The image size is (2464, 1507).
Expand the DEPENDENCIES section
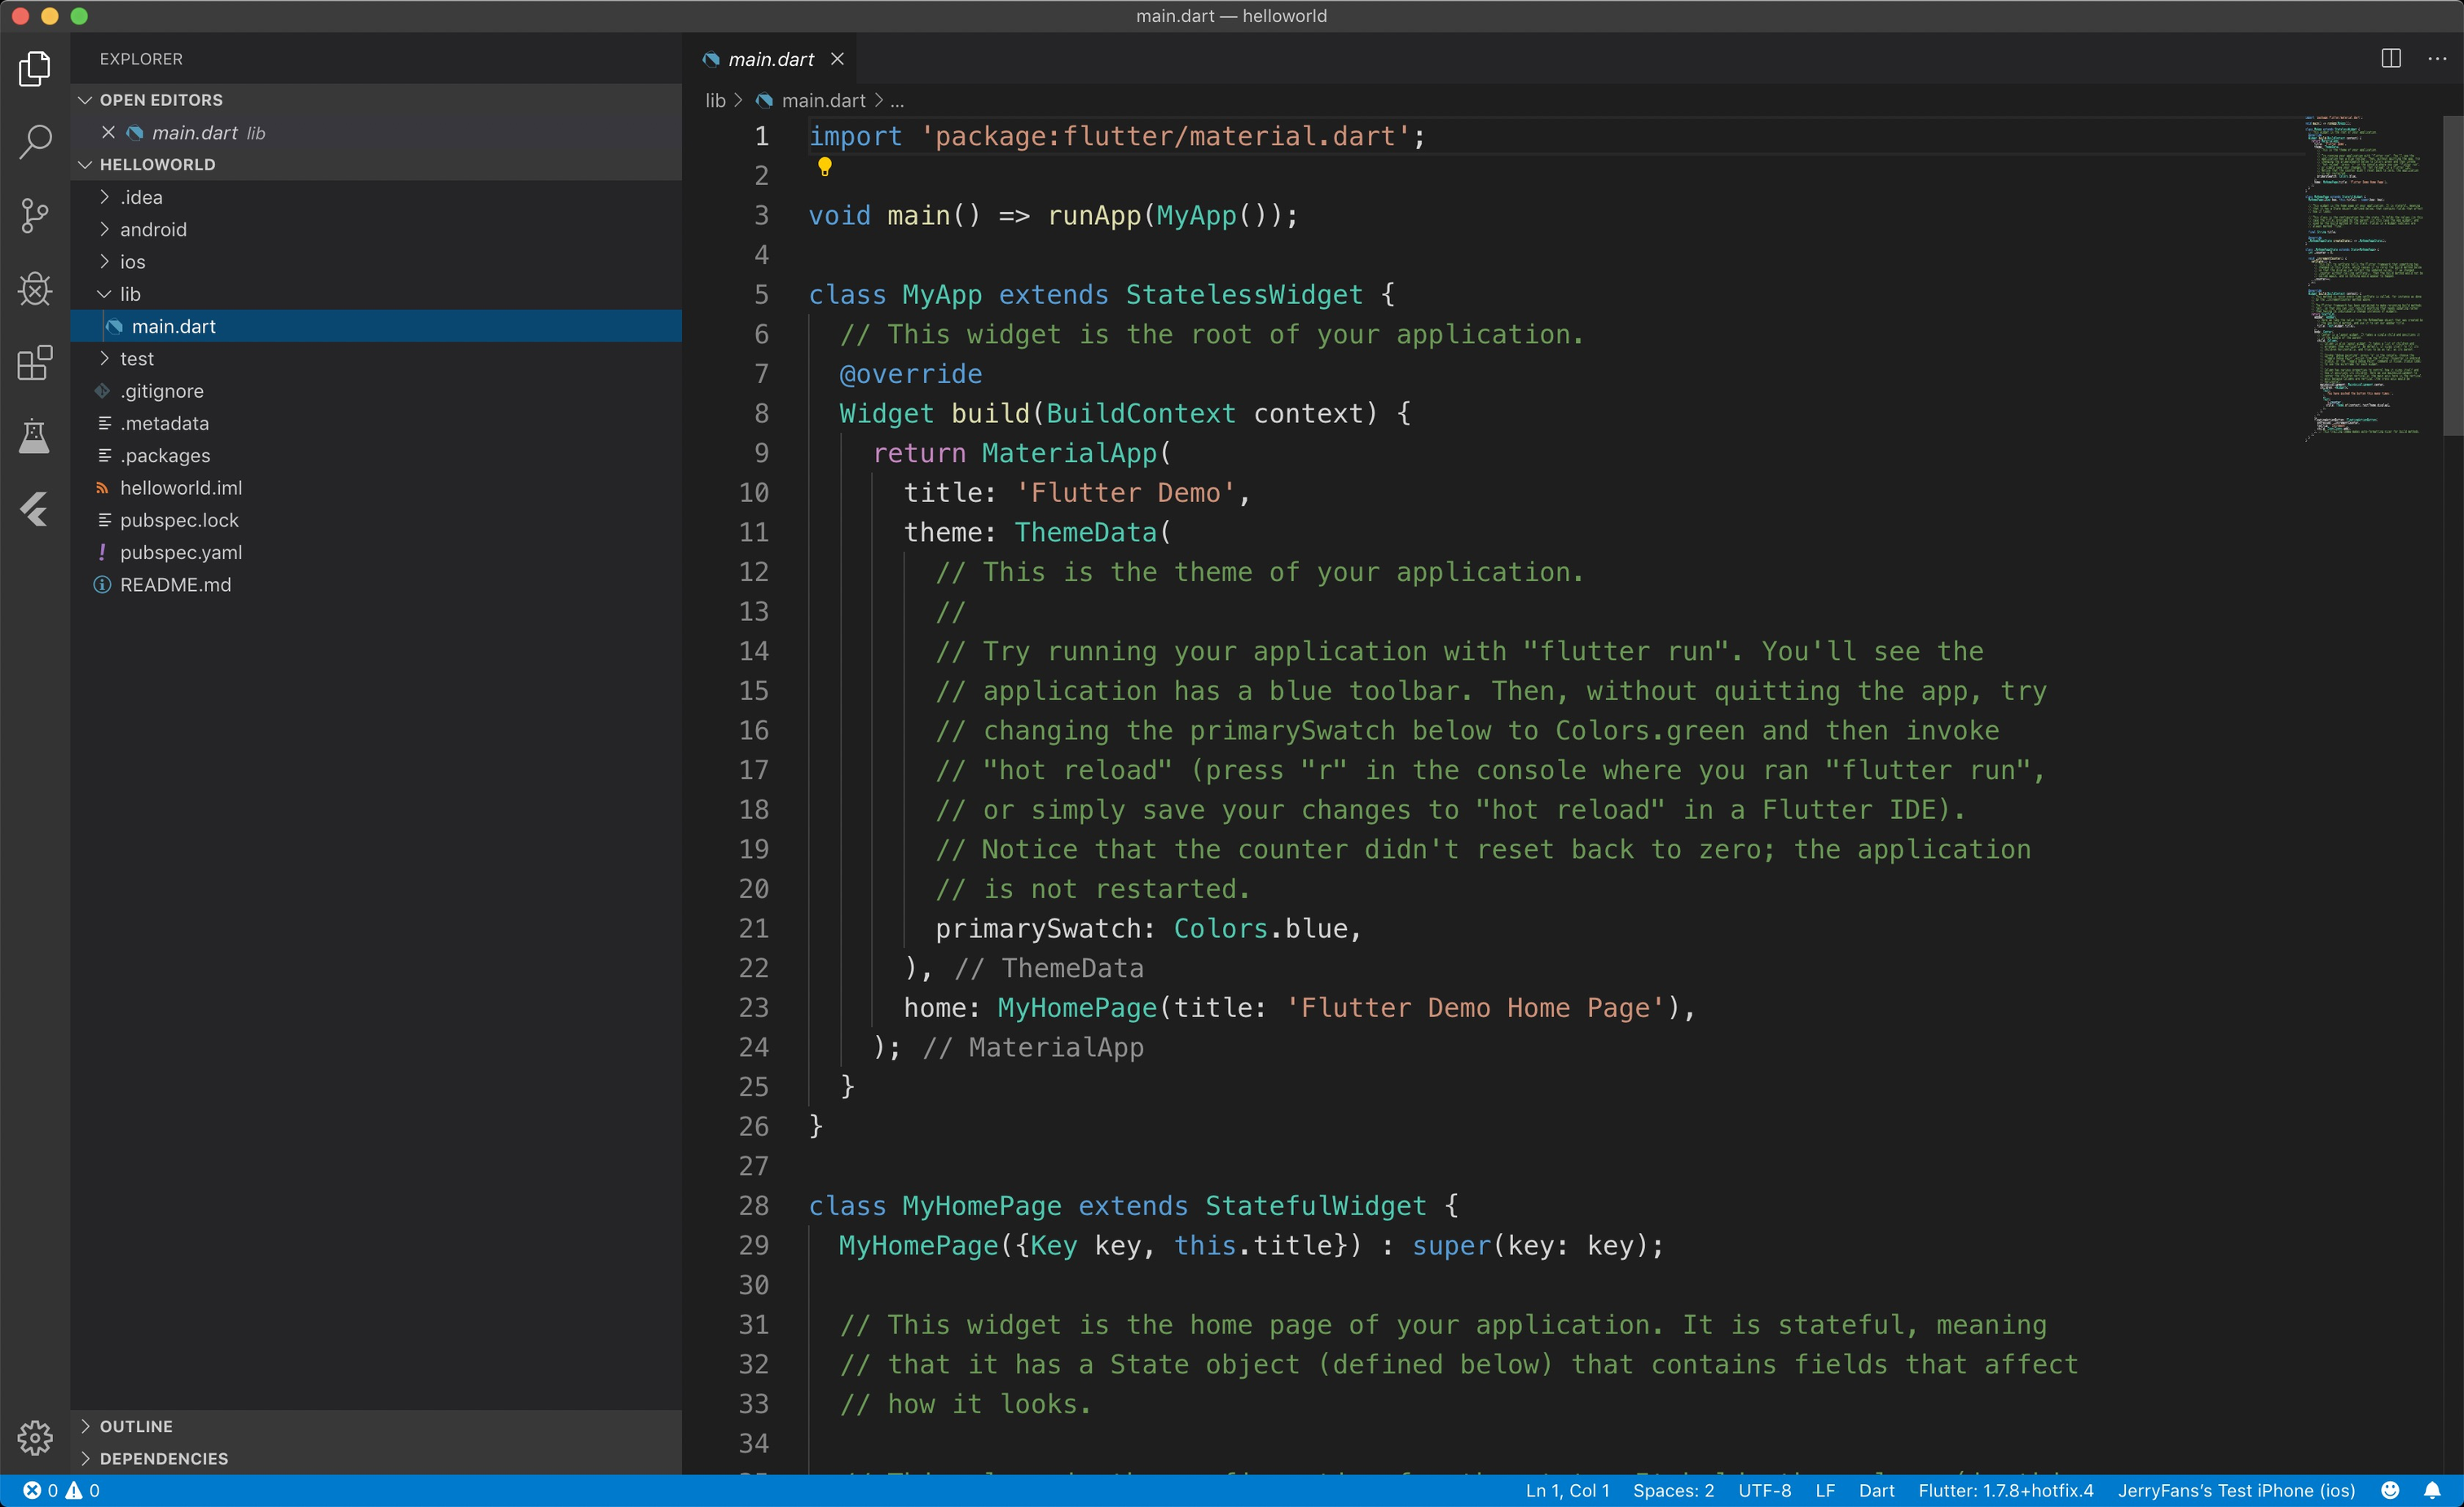(164, 1458)
